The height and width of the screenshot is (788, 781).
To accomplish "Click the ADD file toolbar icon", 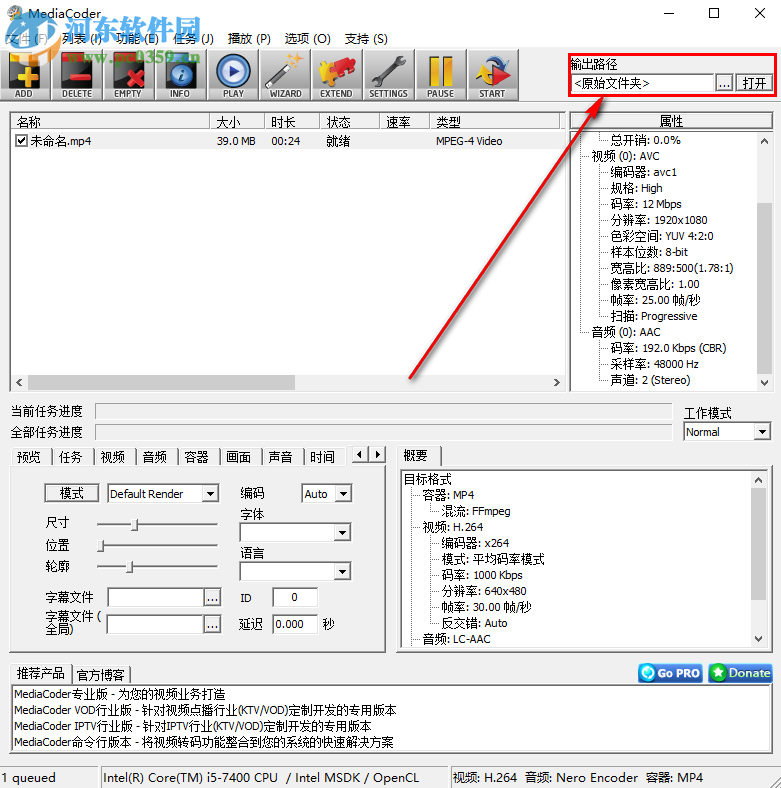I will point(24,75).
